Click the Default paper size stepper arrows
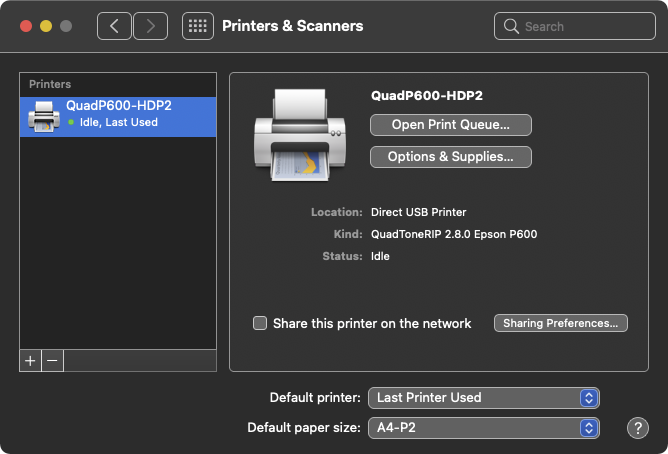668x454 pixels. coord(589,428)
